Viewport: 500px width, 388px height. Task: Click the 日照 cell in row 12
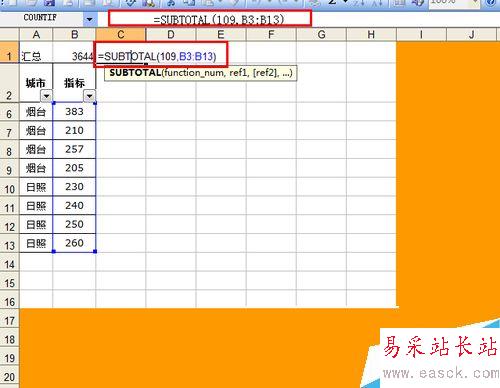click(x=36, y=225)
